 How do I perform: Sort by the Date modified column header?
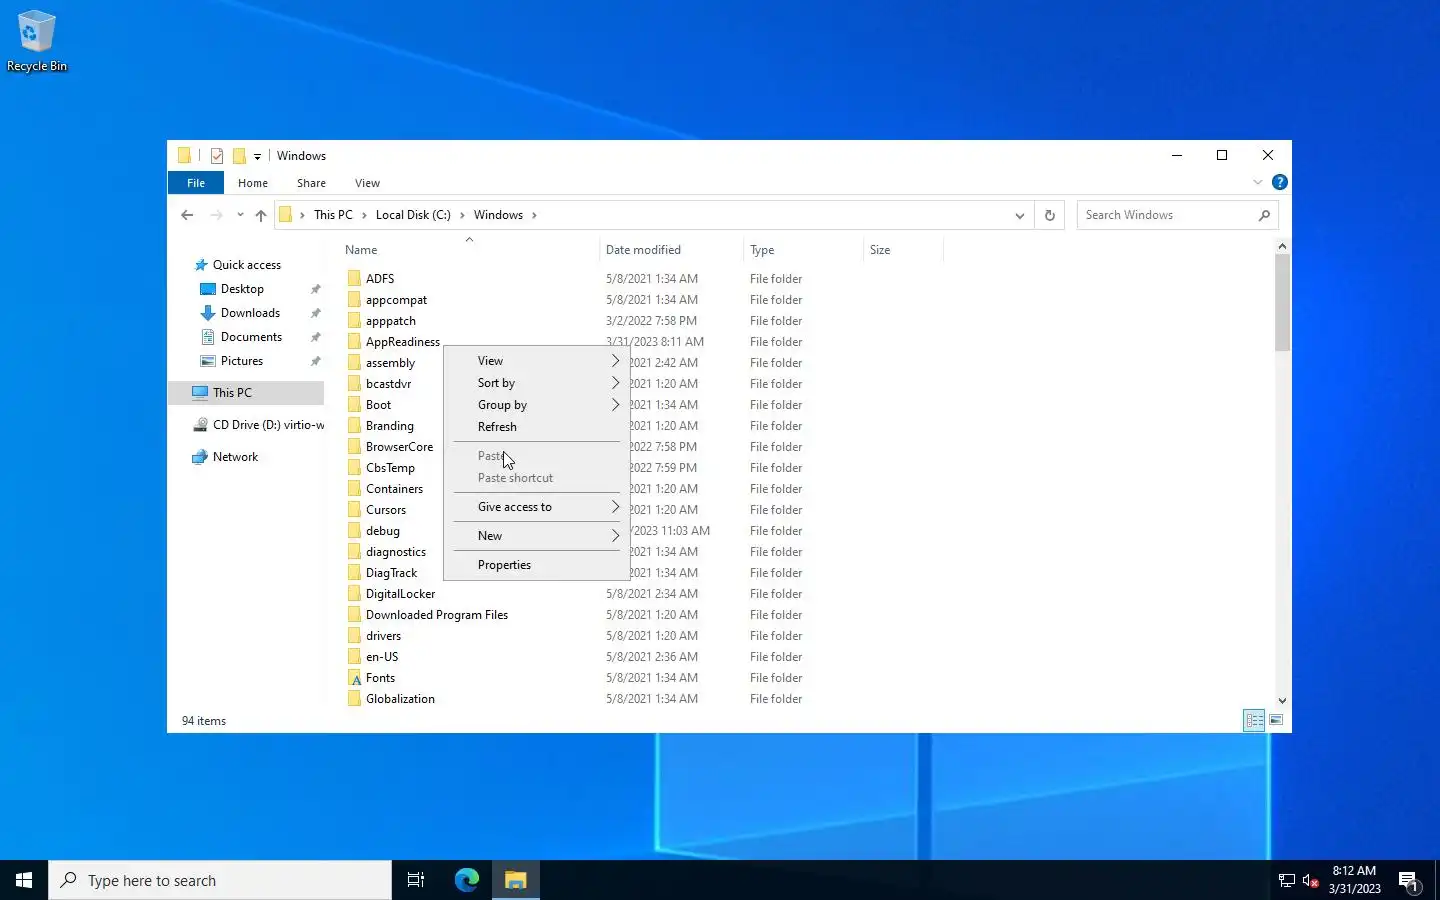click(x=671, y=250)
